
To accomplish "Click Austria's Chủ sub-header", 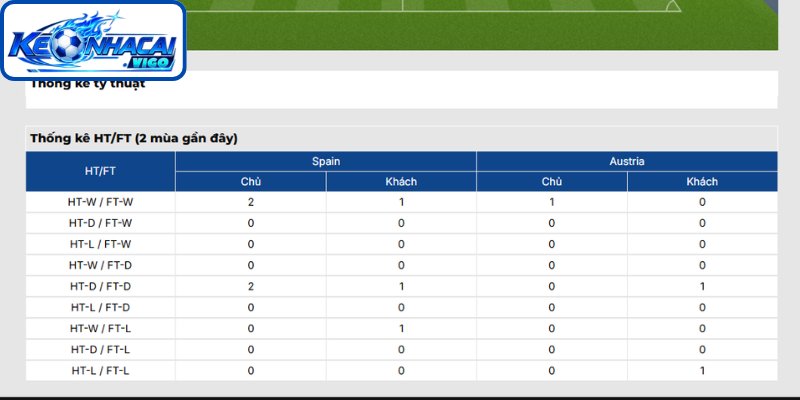I will pyautogui.click(x=552, y=182).
